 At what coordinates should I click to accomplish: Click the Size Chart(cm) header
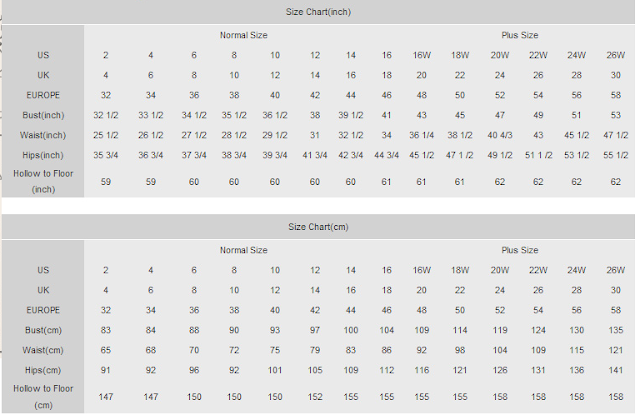[318, 227]
